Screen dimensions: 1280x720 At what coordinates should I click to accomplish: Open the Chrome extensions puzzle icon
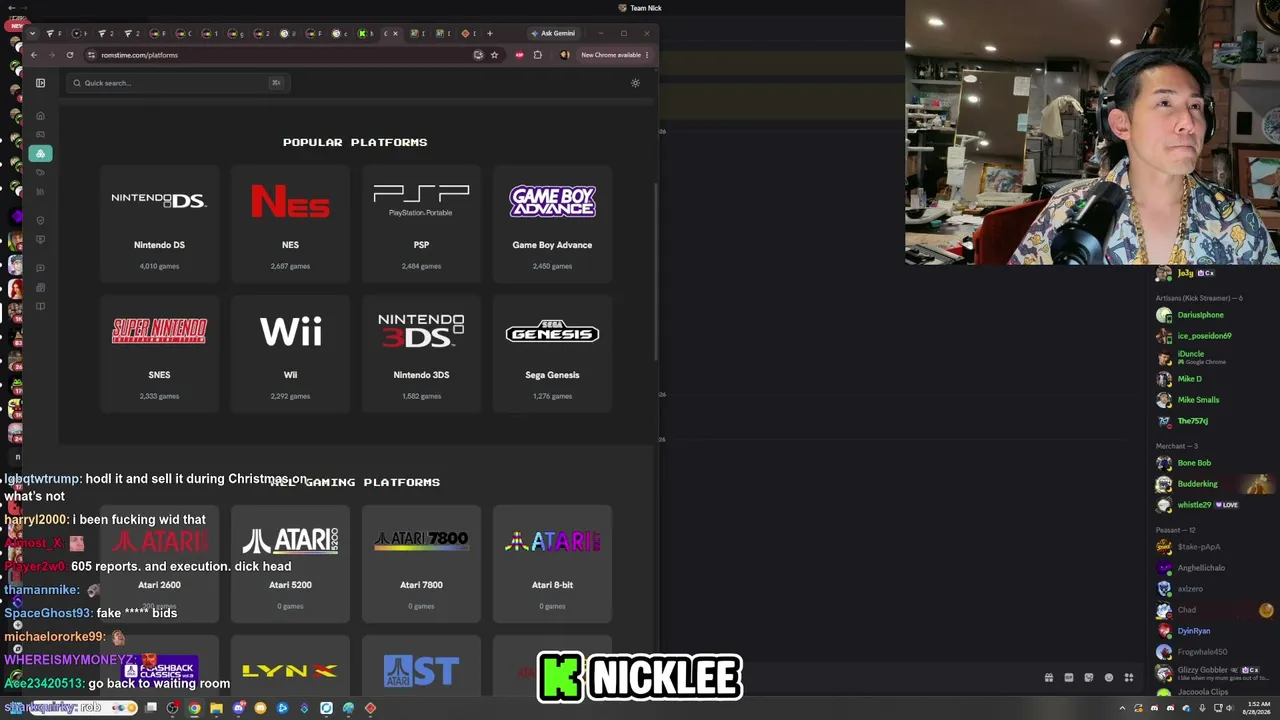click(538, 55)
